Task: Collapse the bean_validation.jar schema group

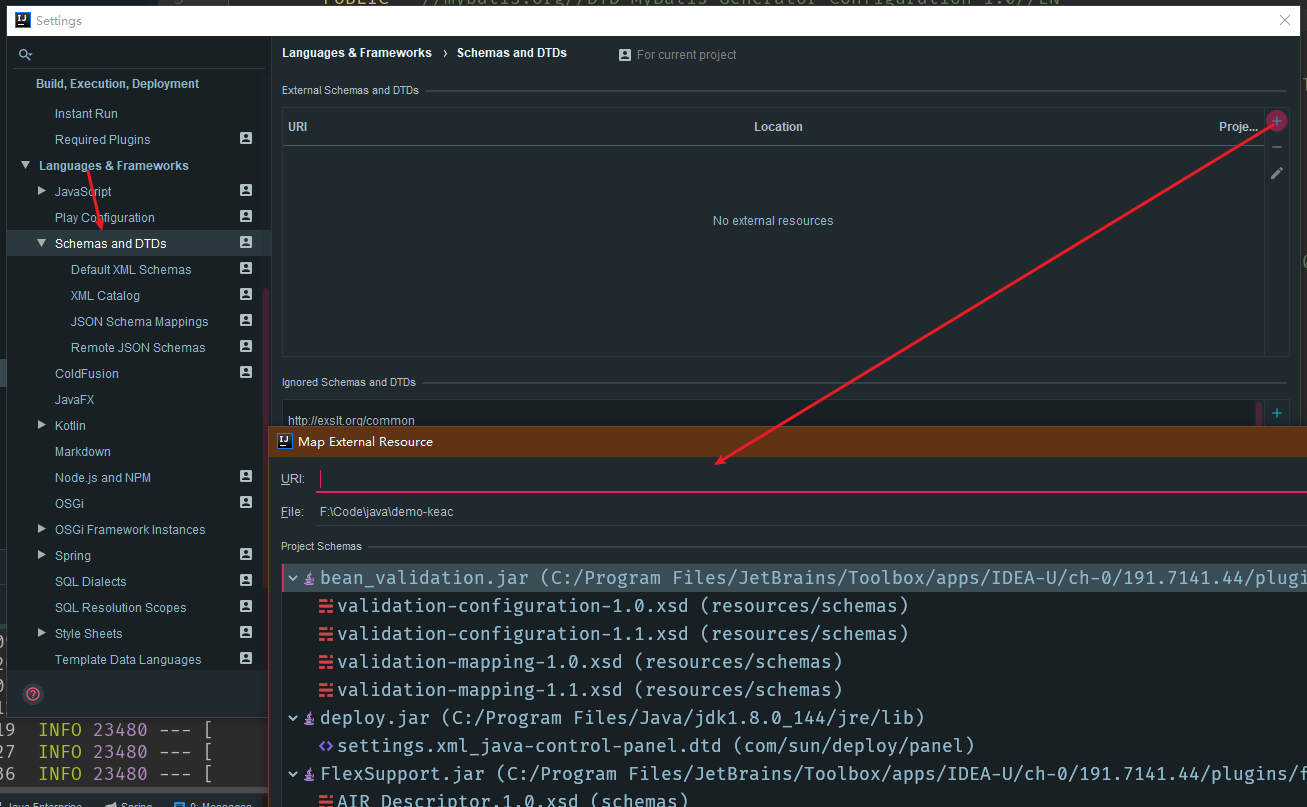Action: pos(293,578)
